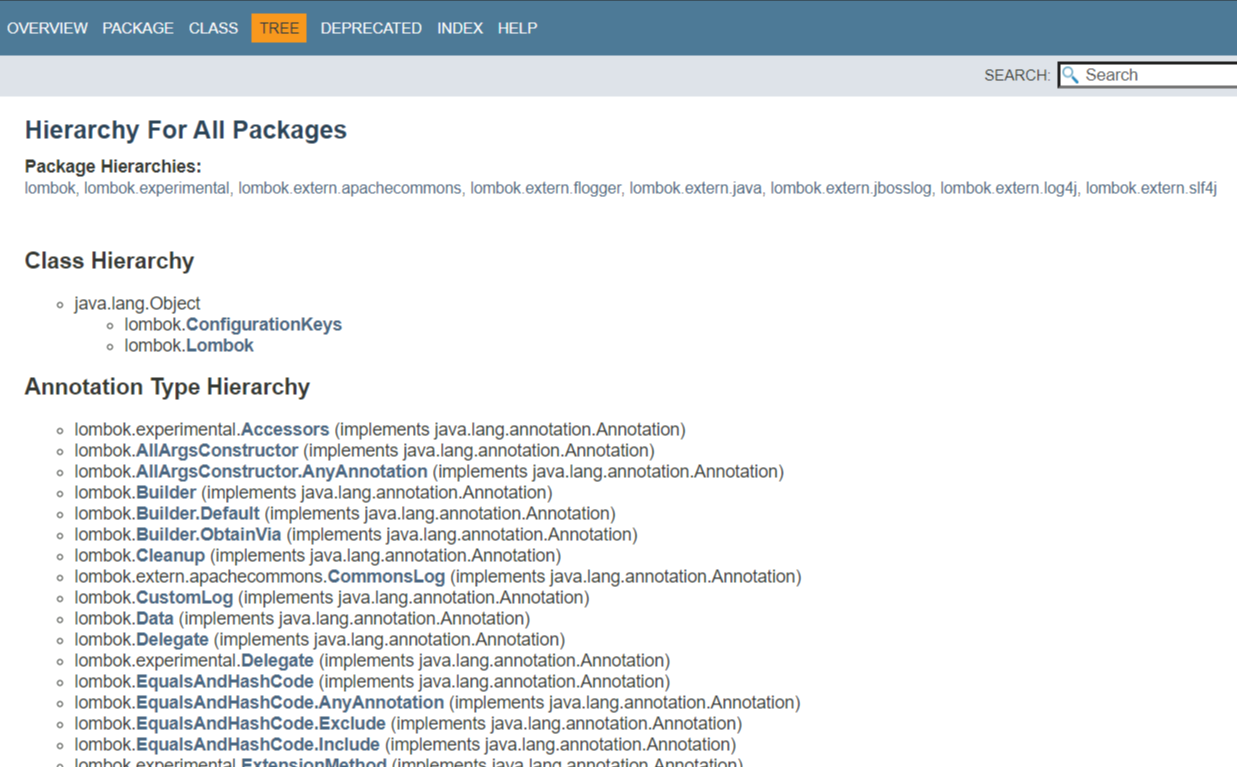Open the CLASS navigation item

coord(213,28)
